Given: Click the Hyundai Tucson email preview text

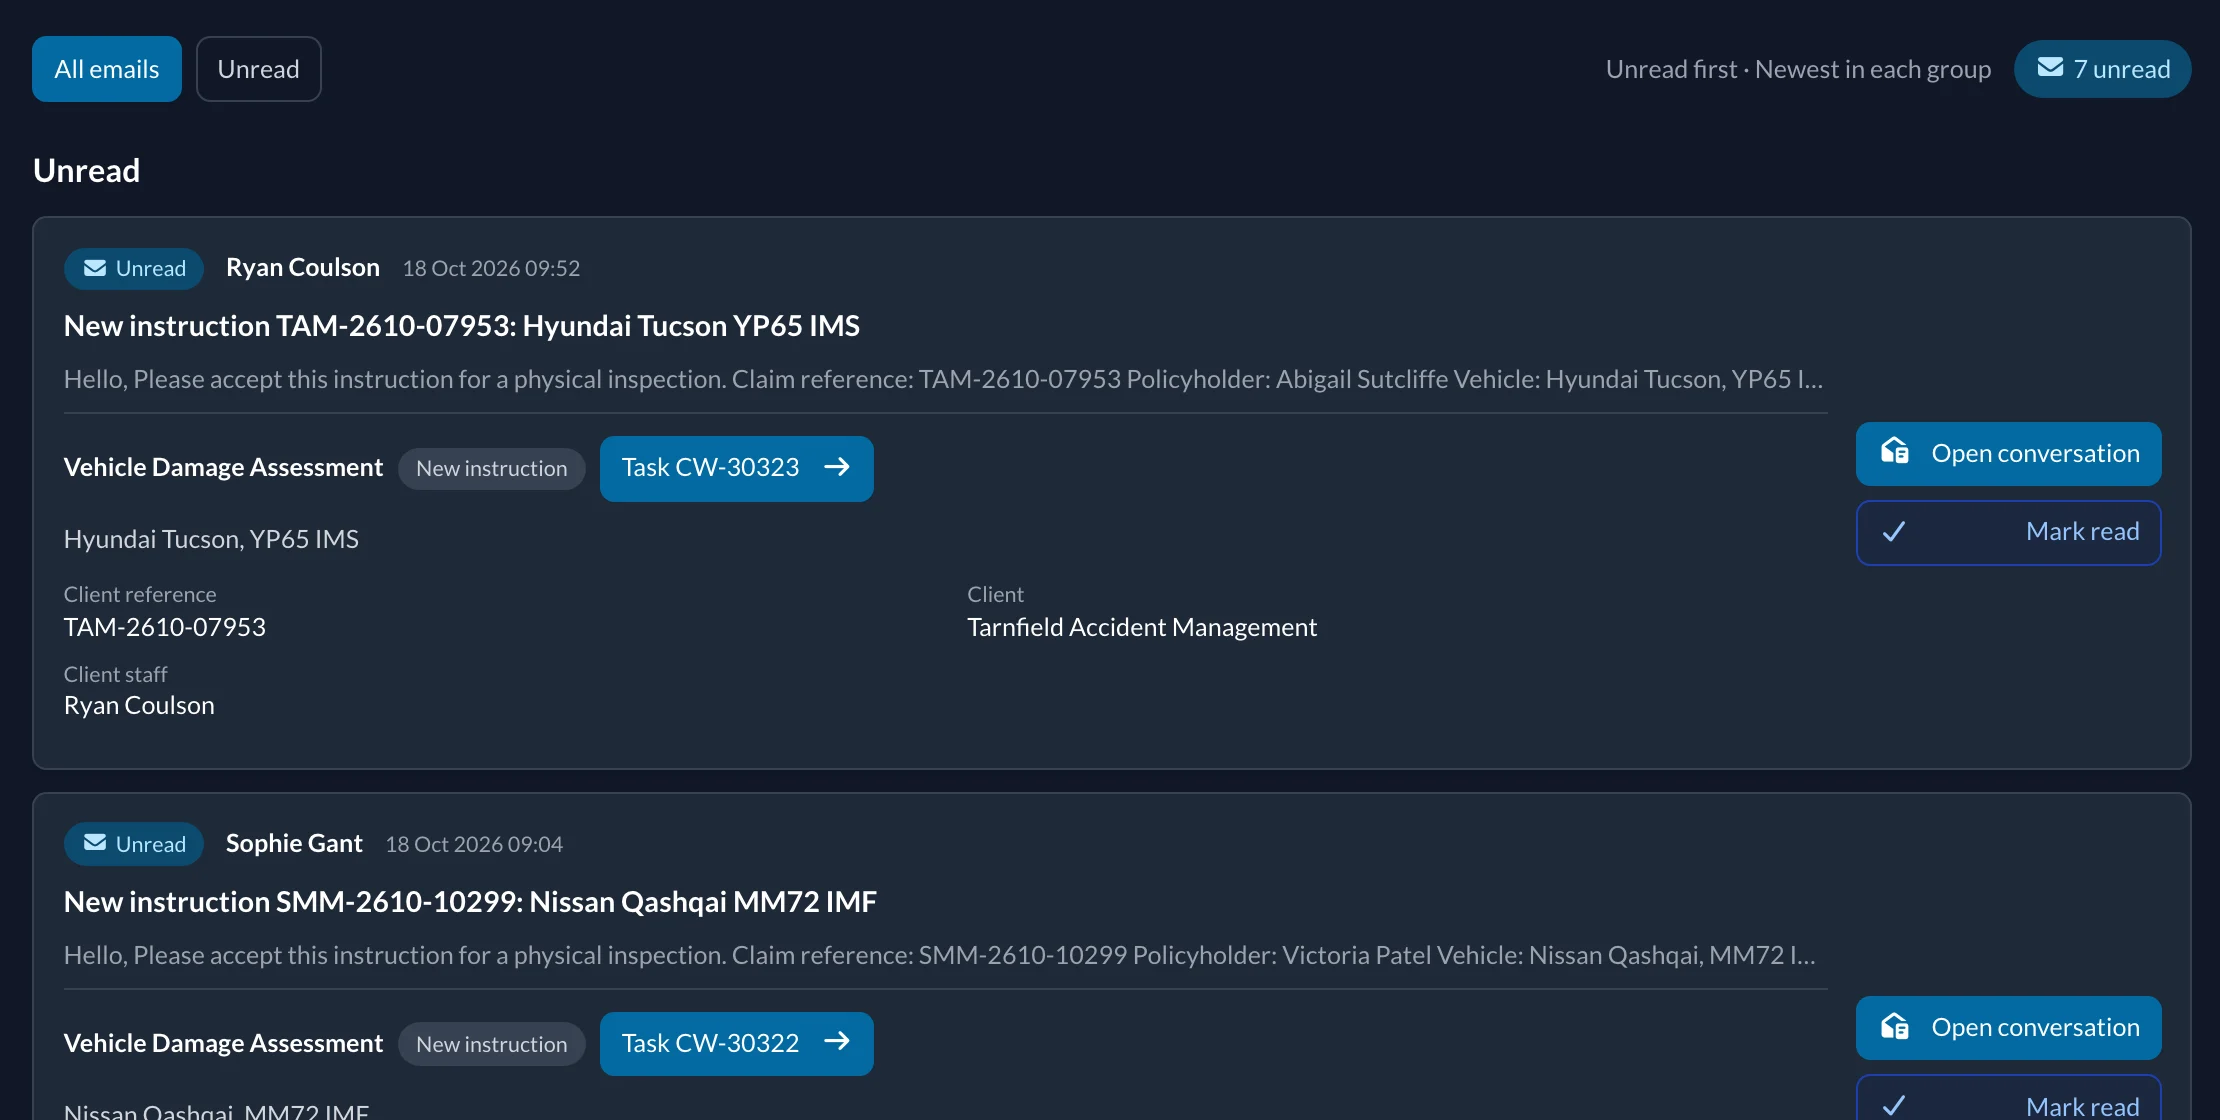Looking at the screenshot, I should pyautogui.click(x=943, y=380).
